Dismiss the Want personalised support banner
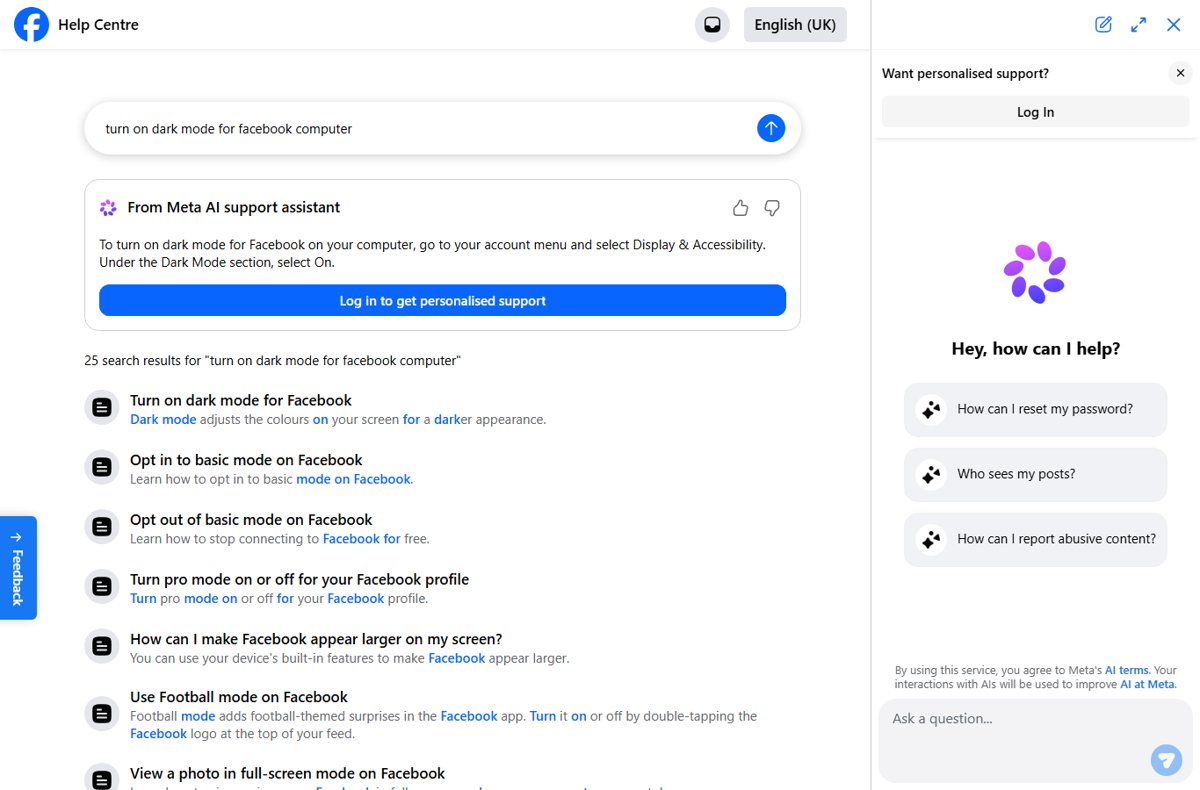Image resolution: width=1200 pixels, height=790 pixels. 1180,73
